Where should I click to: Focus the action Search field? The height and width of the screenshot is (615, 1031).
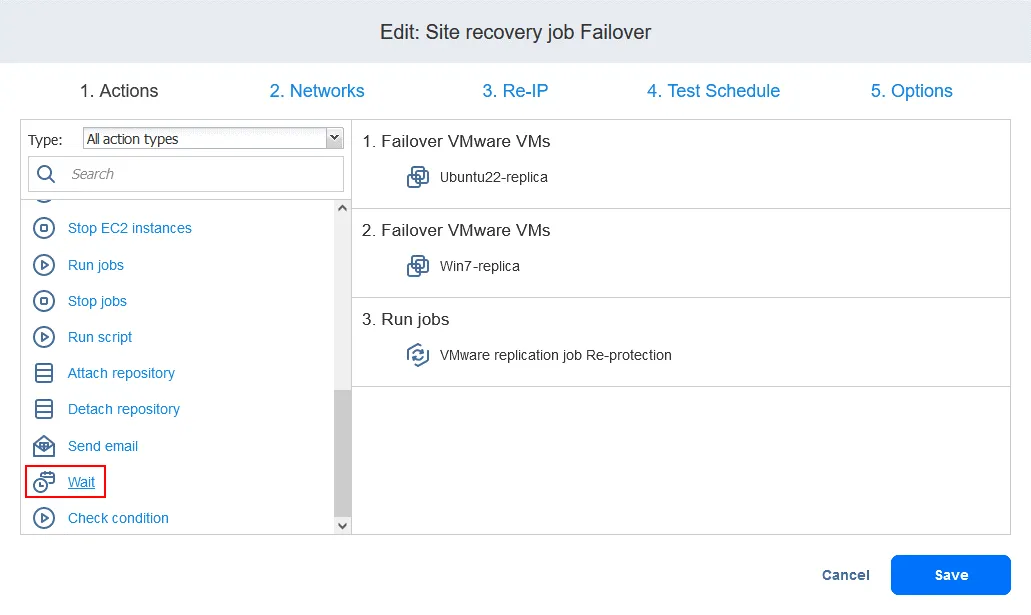(x=200, y=174)
